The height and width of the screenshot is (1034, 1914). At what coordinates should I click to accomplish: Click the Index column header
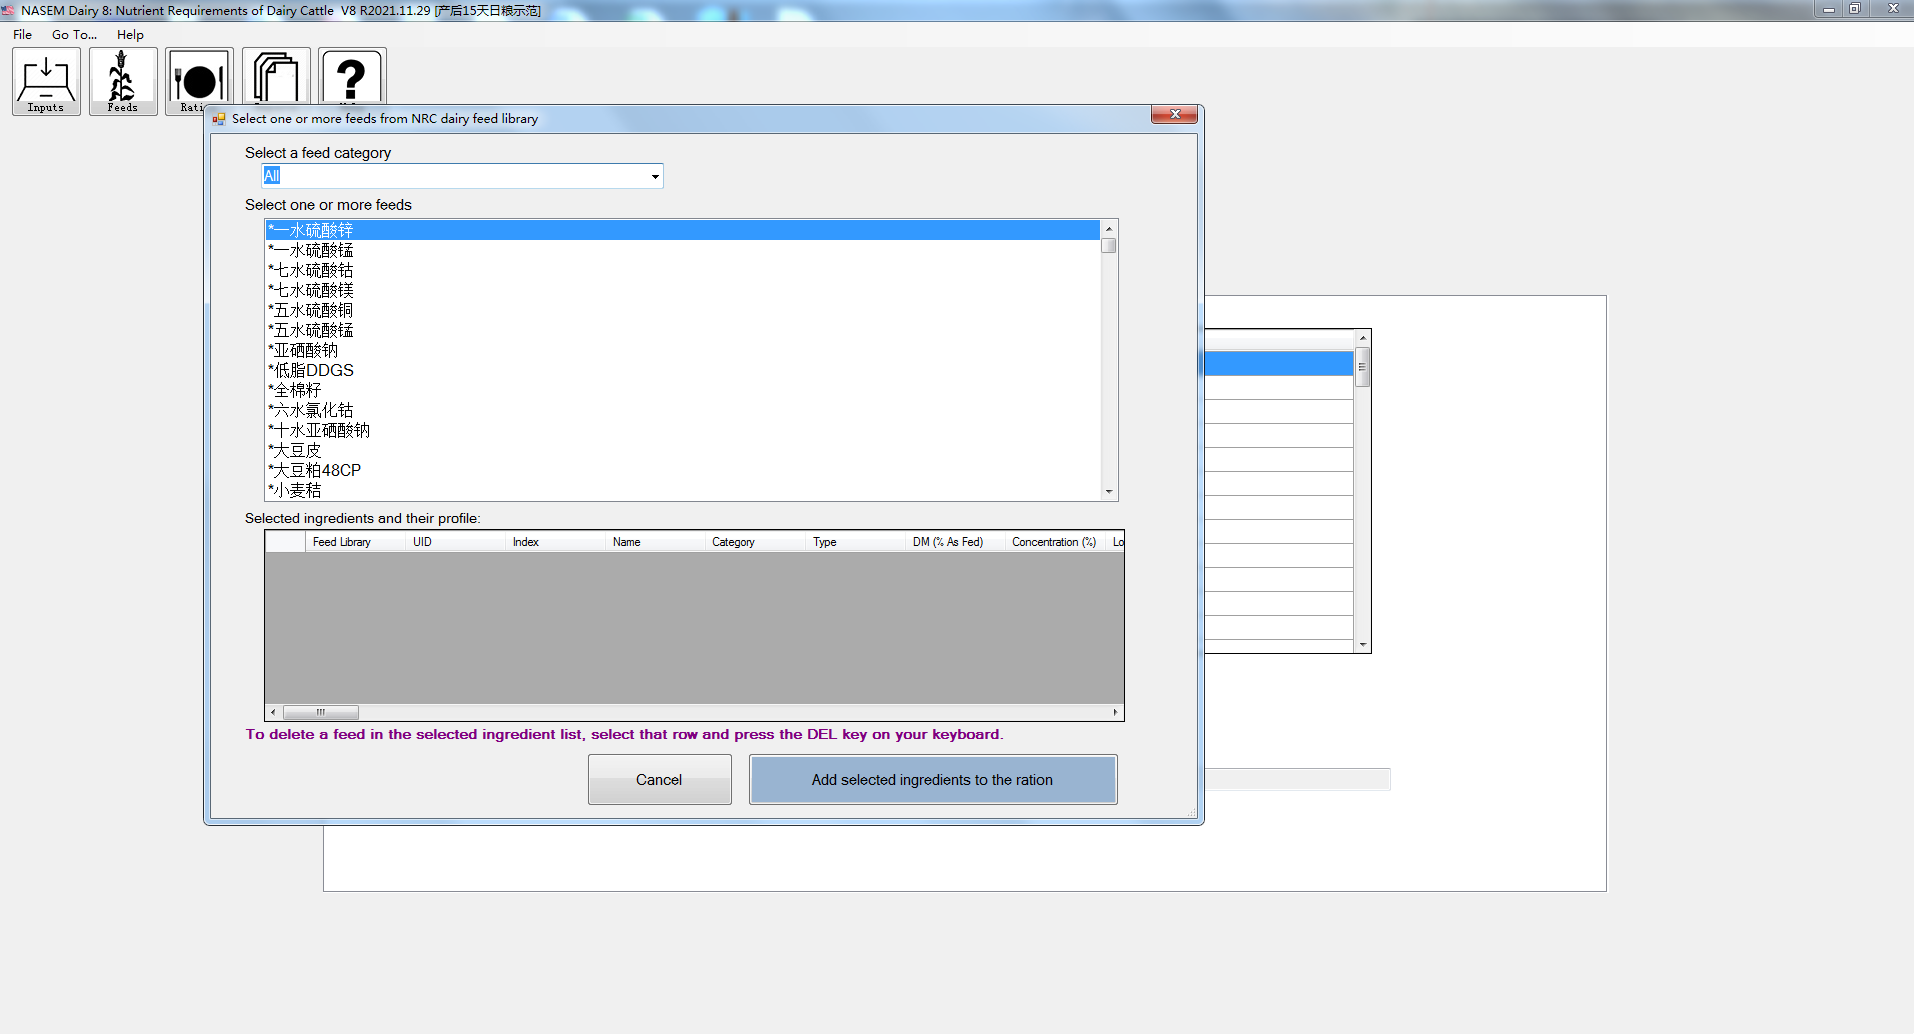point(555,542)
